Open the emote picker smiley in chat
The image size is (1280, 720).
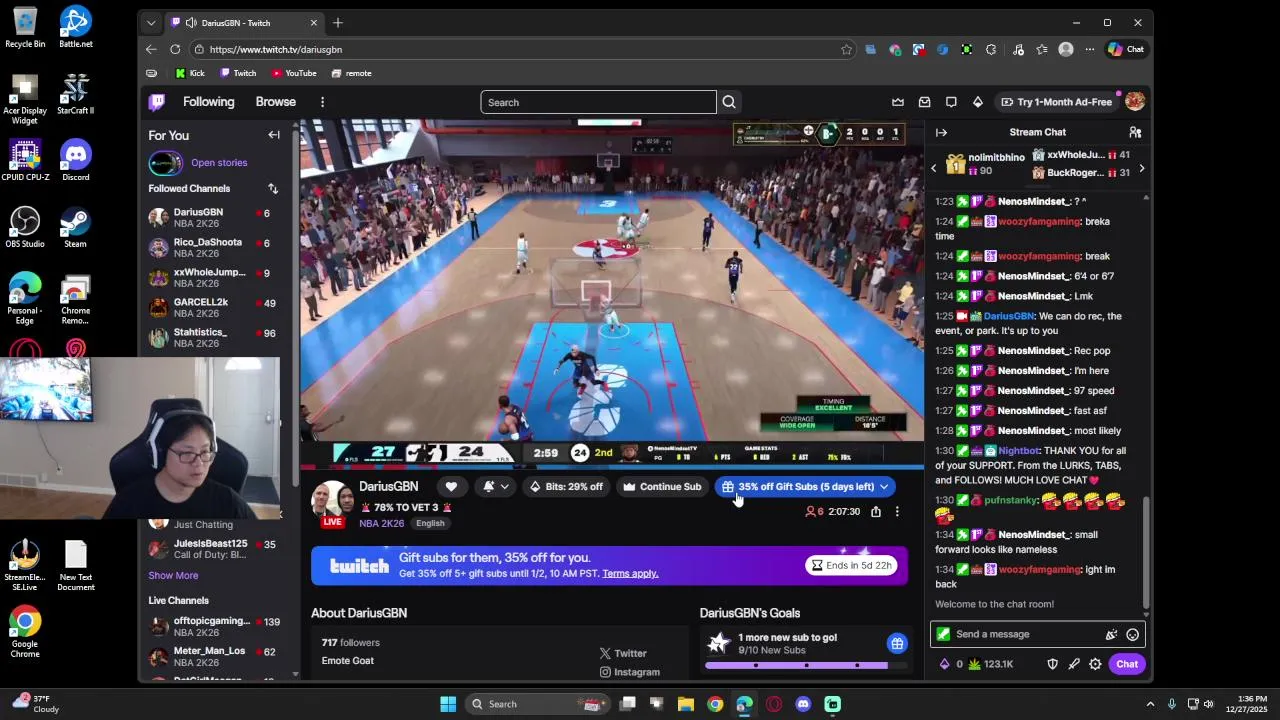(x=1133, y=634)
